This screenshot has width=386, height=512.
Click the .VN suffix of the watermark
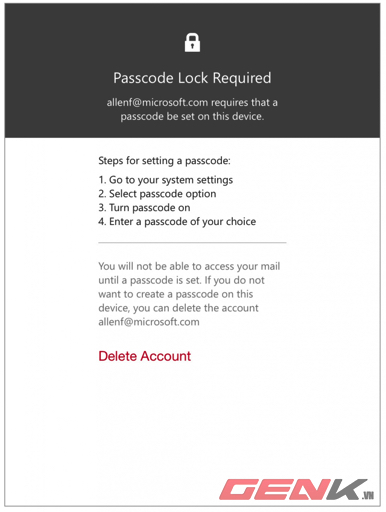(x=368, y=495)
